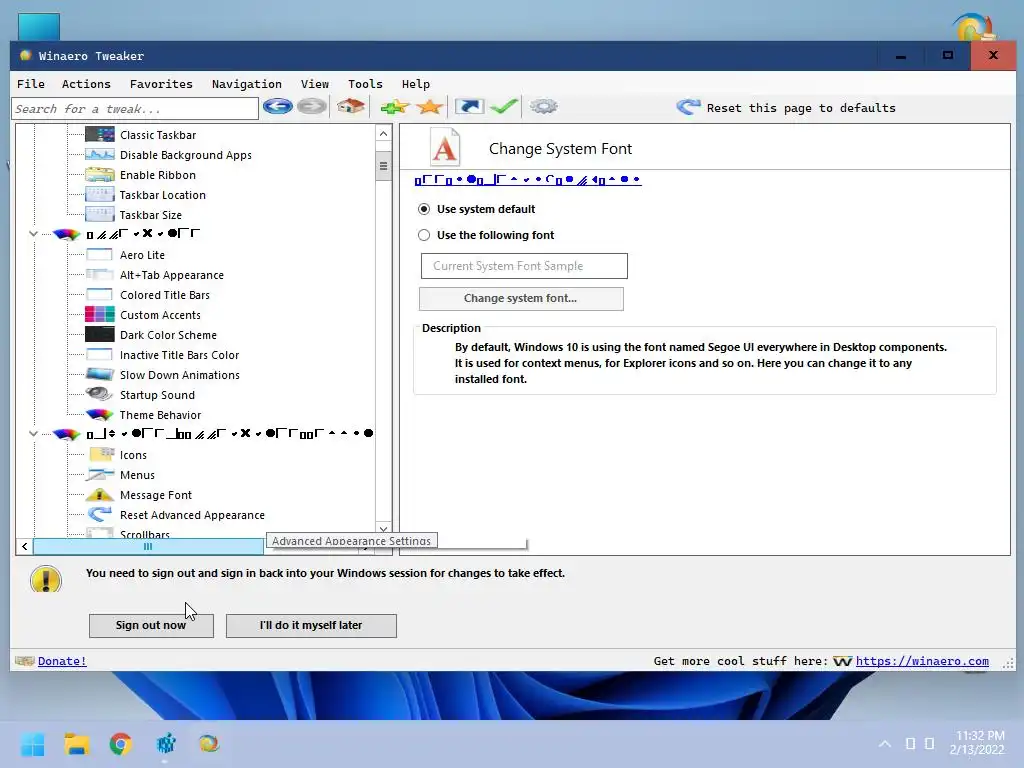The width and height of the screenshot is (1024, 768).
Task: Click the Change system font... button
Action: tap(521, 298)
